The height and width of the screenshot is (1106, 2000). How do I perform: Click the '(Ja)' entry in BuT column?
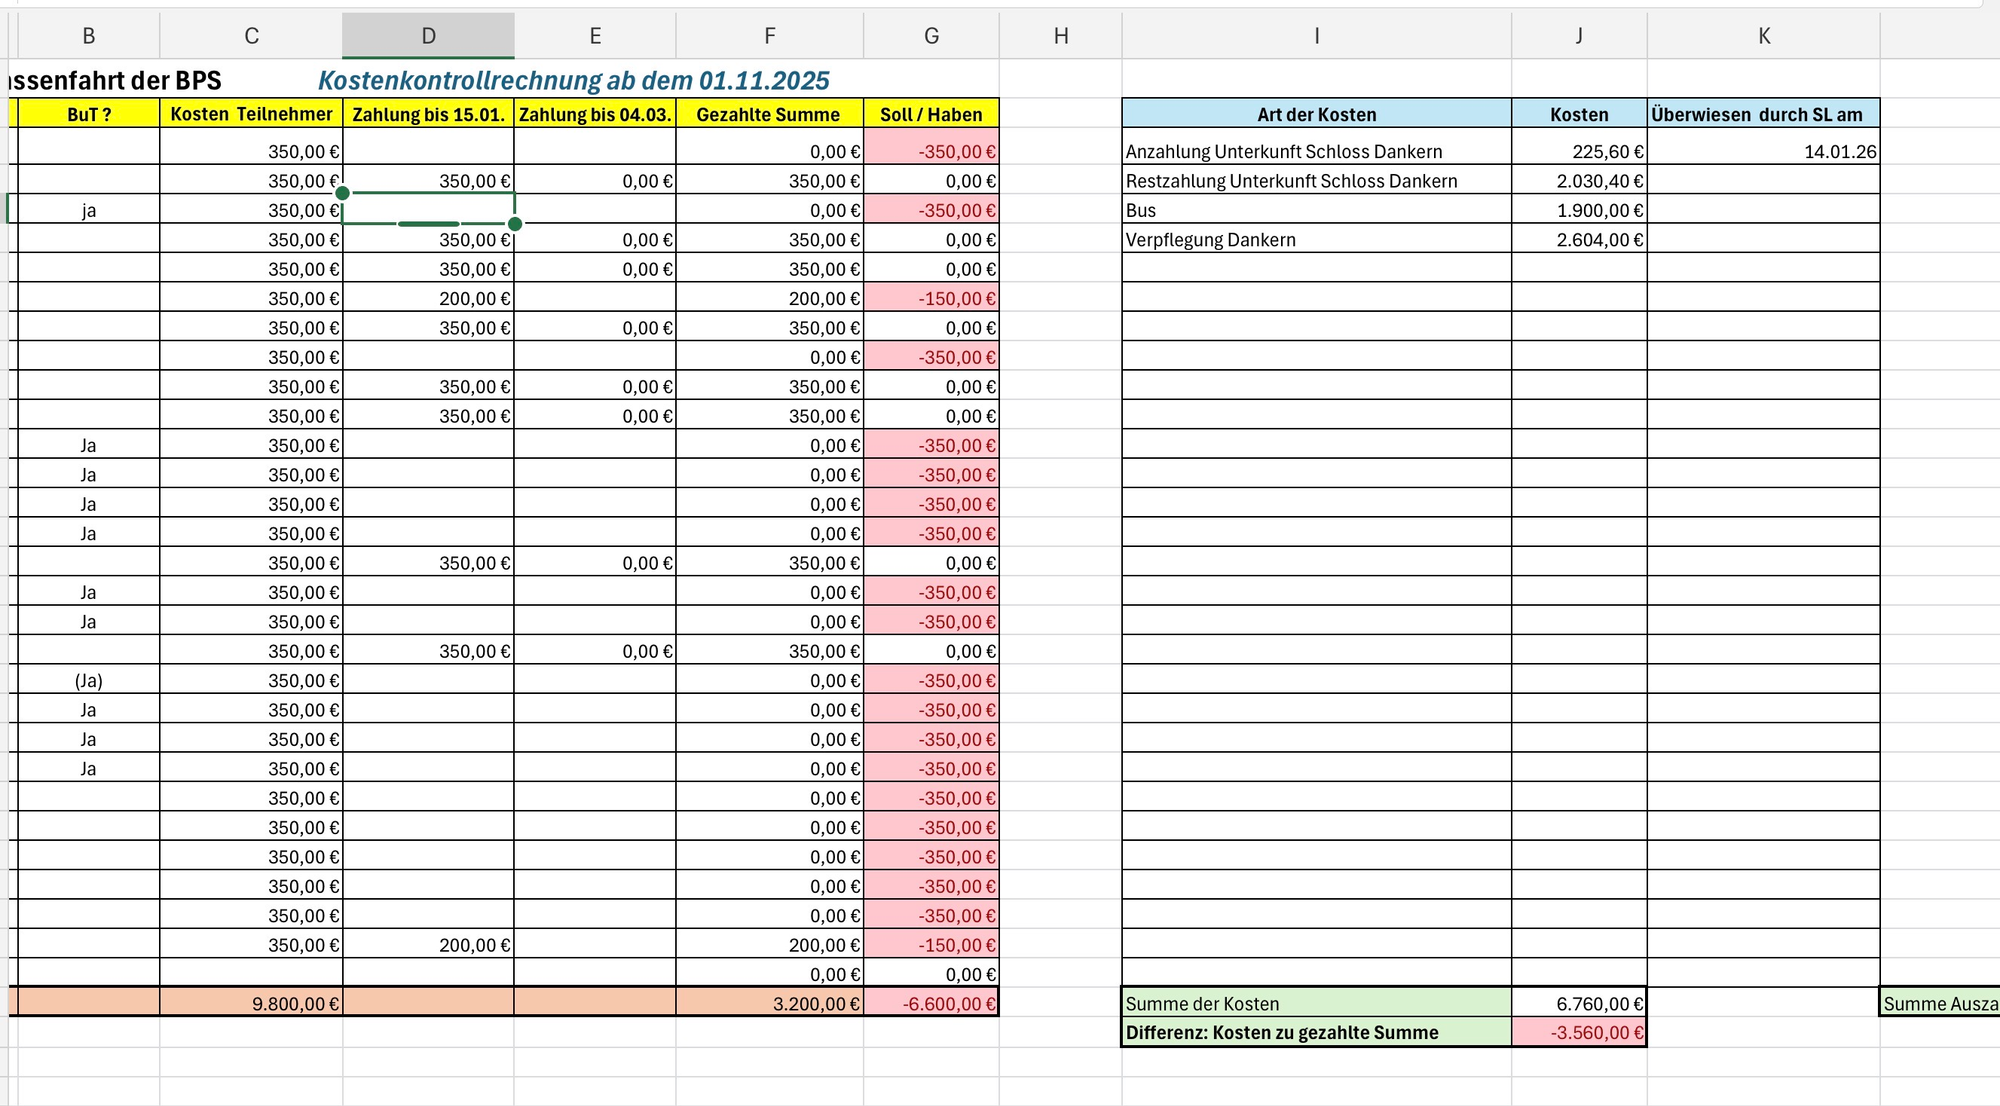[89, 681]
